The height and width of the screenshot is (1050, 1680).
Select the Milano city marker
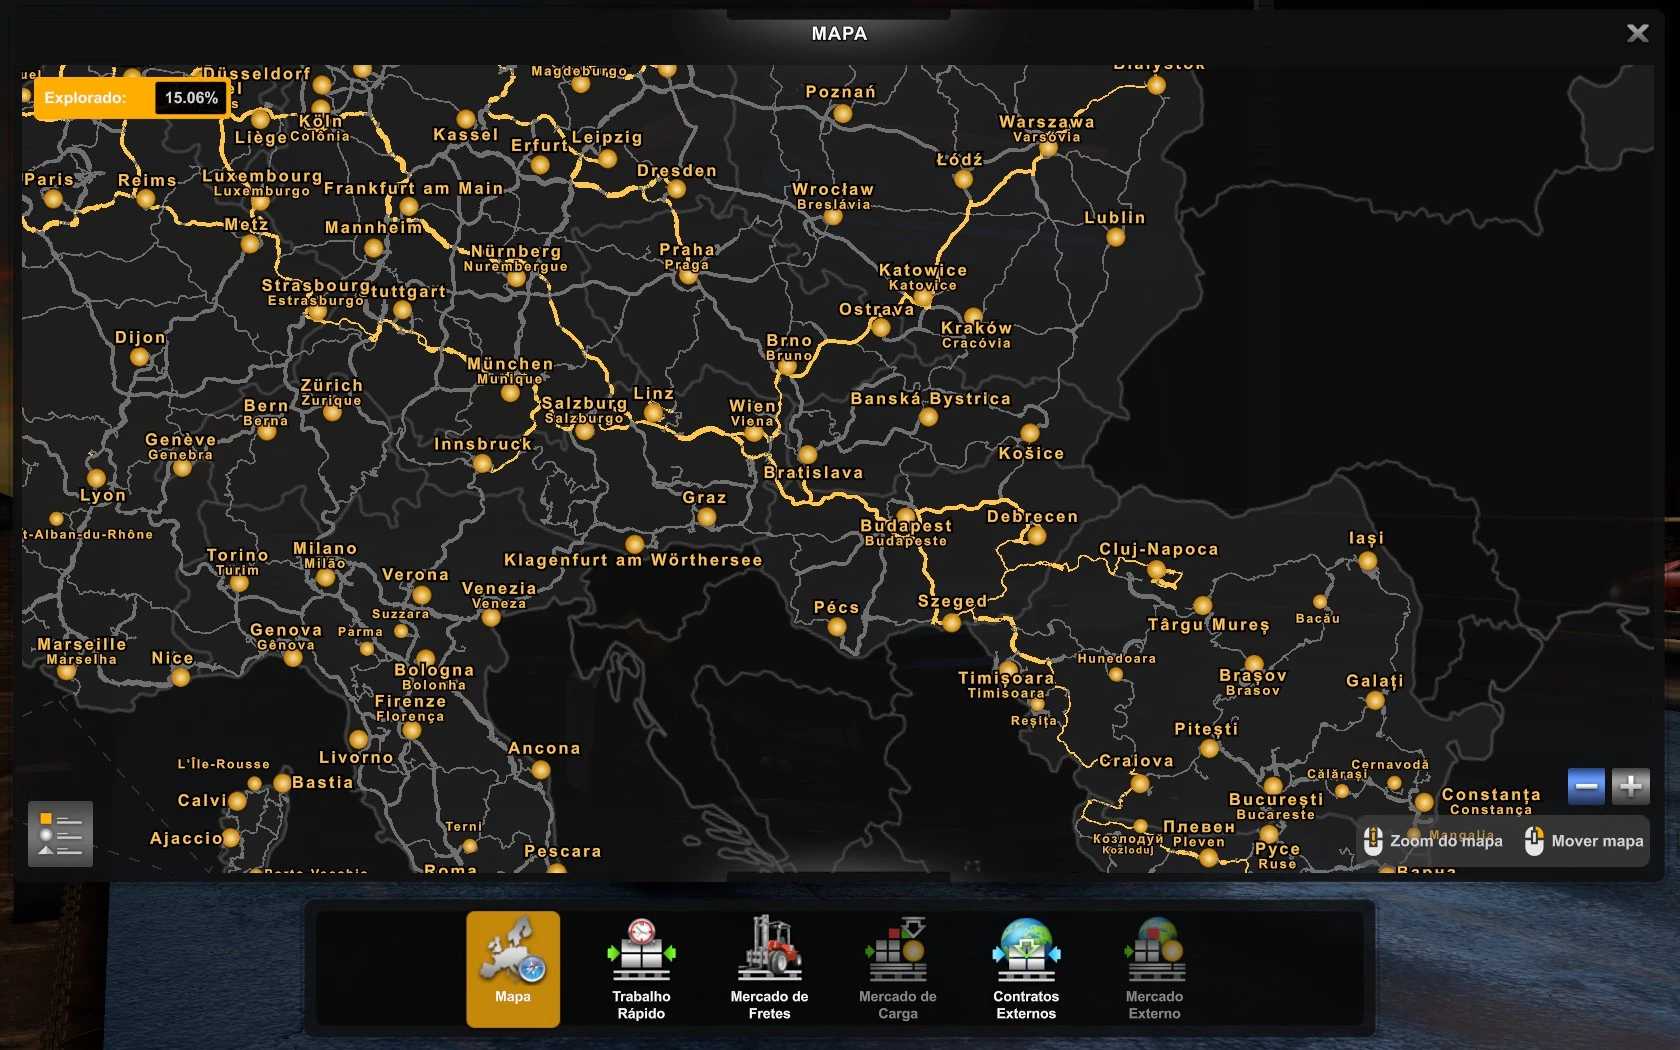326,577
